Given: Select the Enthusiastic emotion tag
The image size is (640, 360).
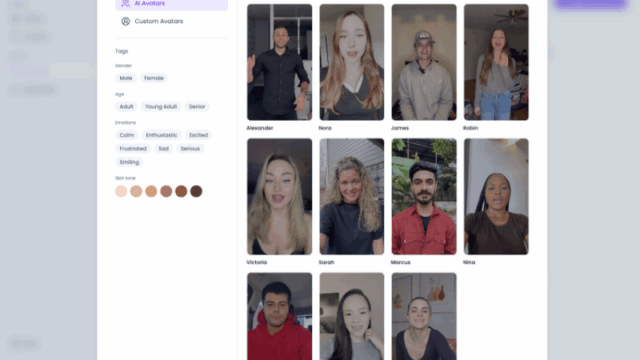Looking at the screenshot, I should tap(161, 135).
